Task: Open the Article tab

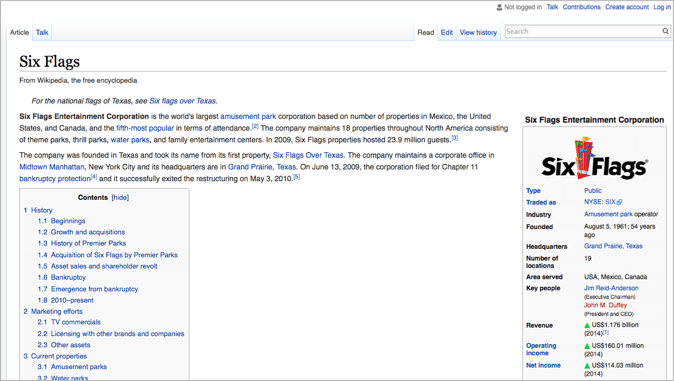Action: pos(19,32)
